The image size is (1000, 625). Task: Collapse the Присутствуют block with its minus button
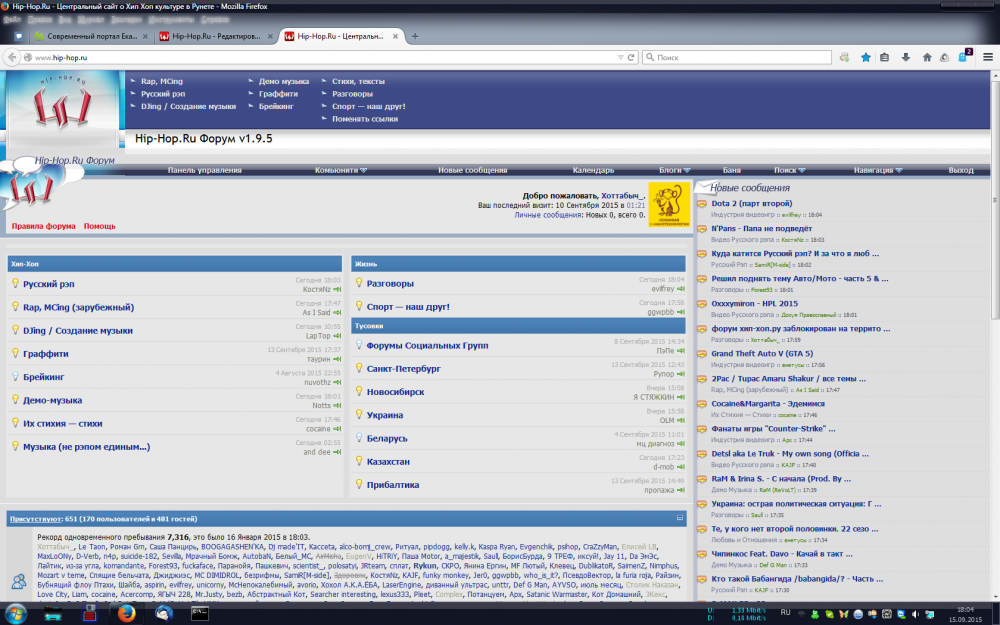click(679, 518)
